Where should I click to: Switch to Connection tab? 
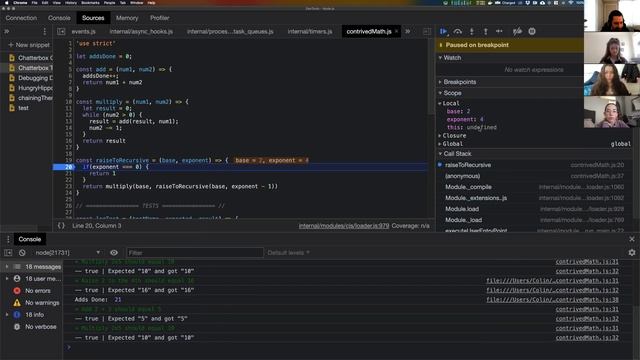pos(21,18)
